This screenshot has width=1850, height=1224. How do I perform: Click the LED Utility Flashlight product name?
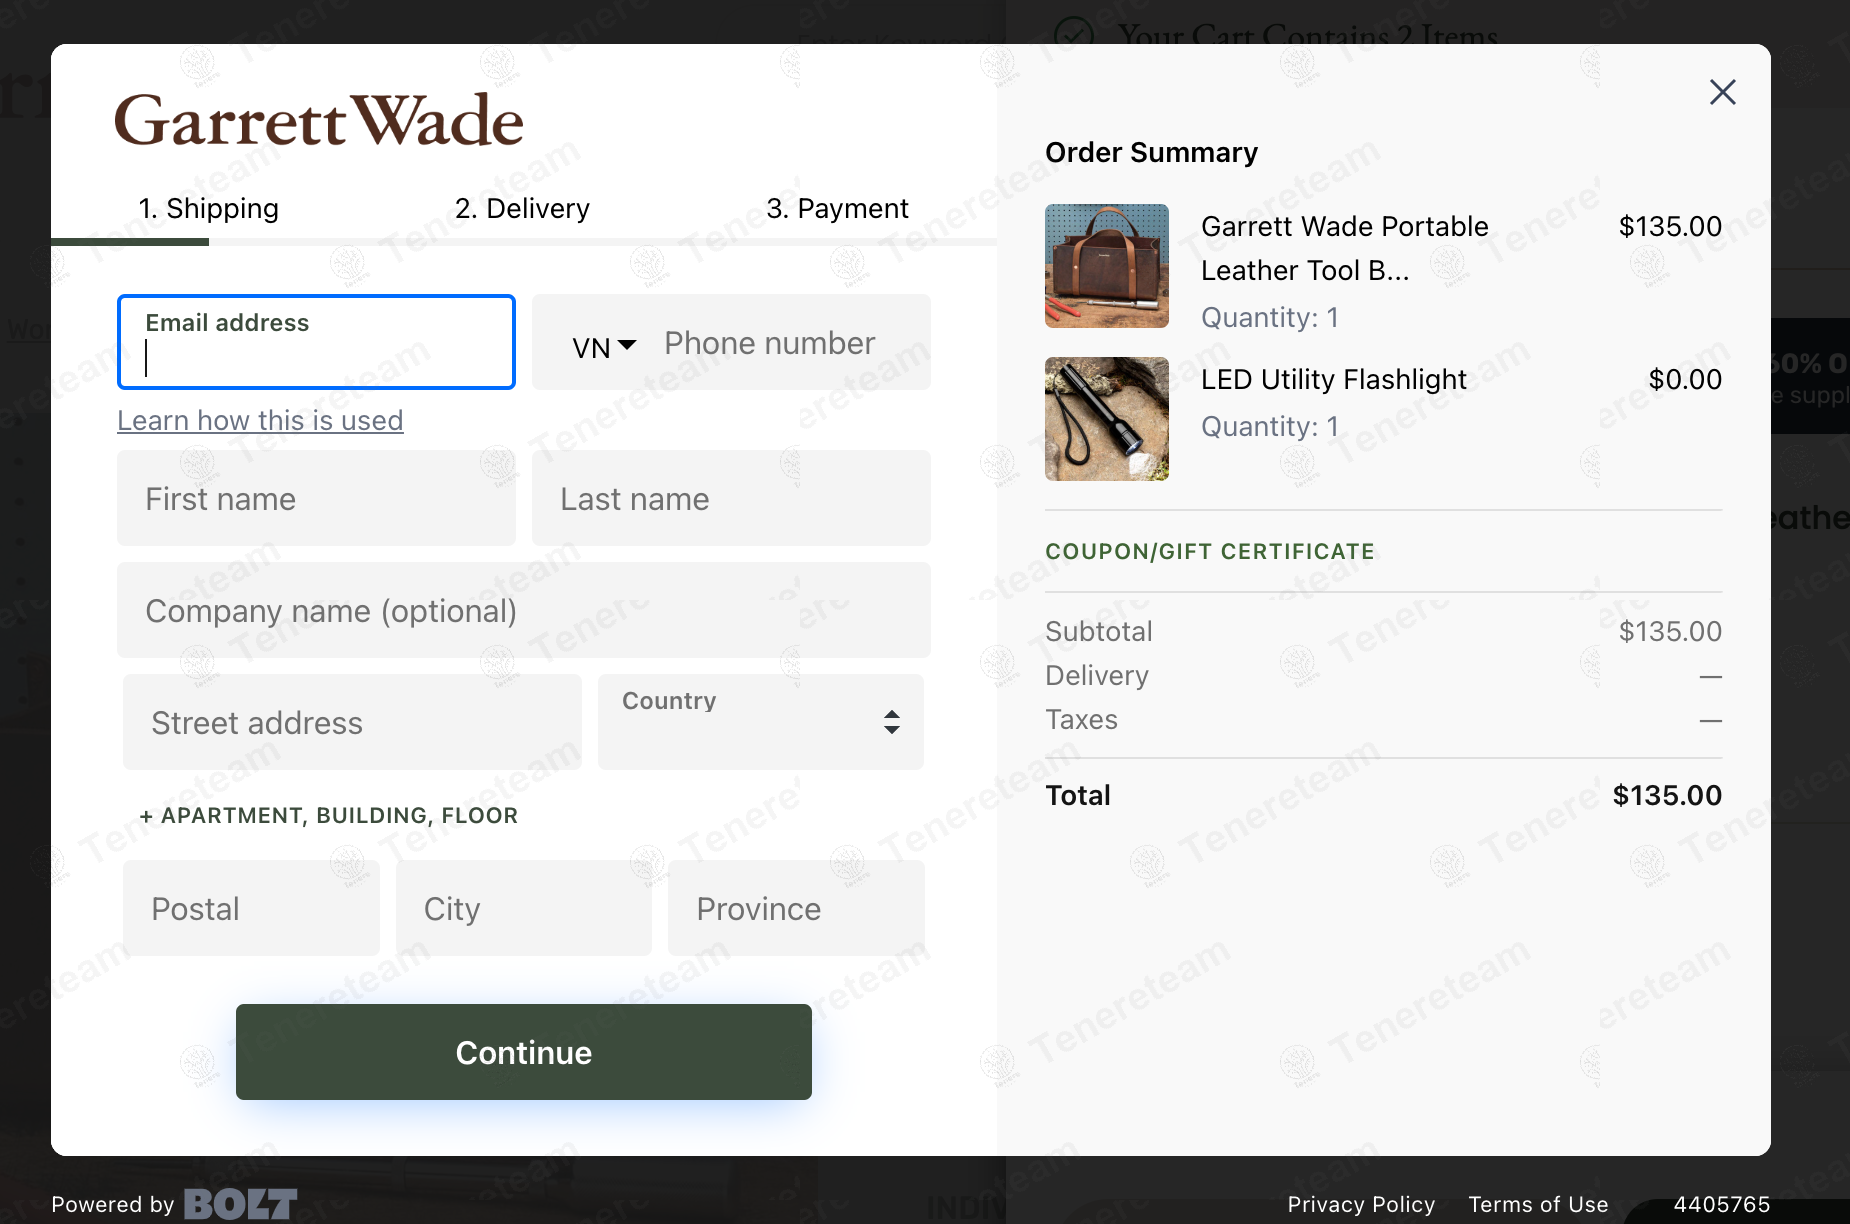click(x=1333, y=379)
